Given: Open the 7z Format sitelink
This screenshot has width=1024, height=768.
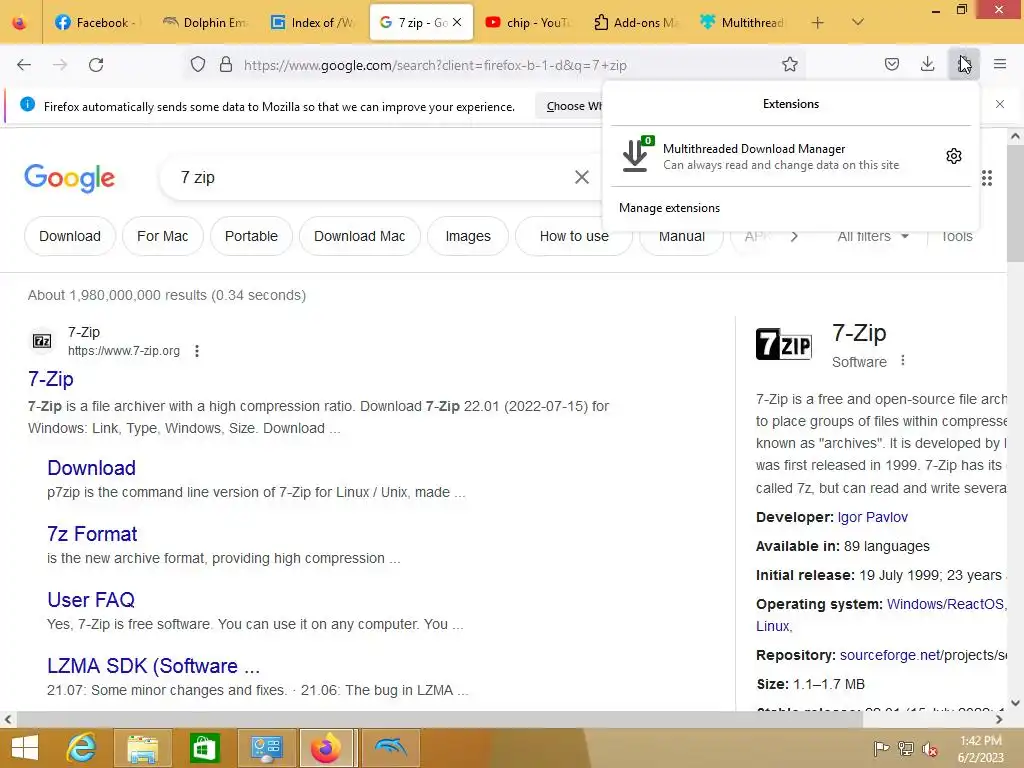Looking at the screenshot, I should click(92, 534).
